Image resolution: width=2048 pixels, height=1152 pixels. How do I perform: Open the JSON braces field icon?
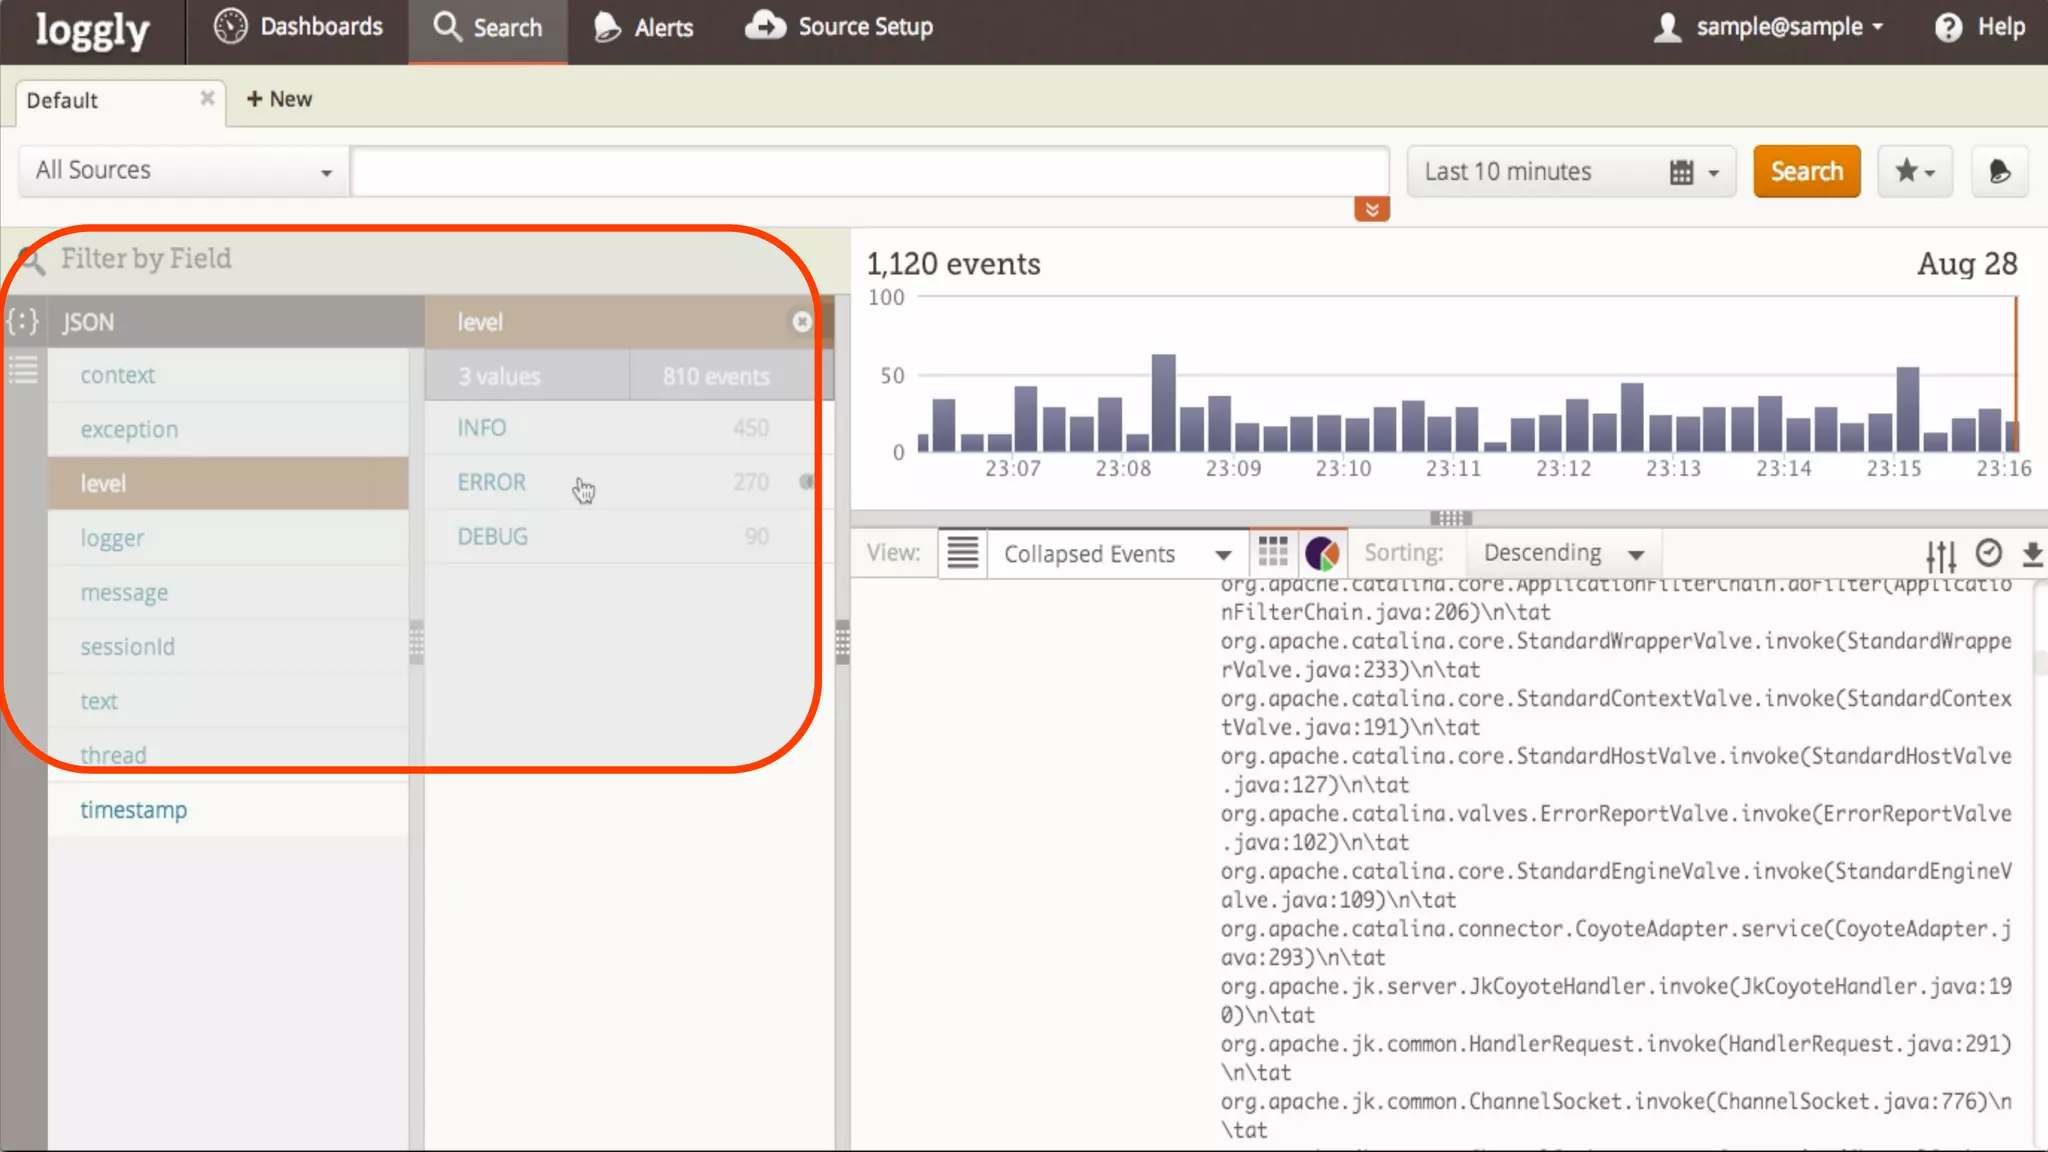click(x=22, y=321)
